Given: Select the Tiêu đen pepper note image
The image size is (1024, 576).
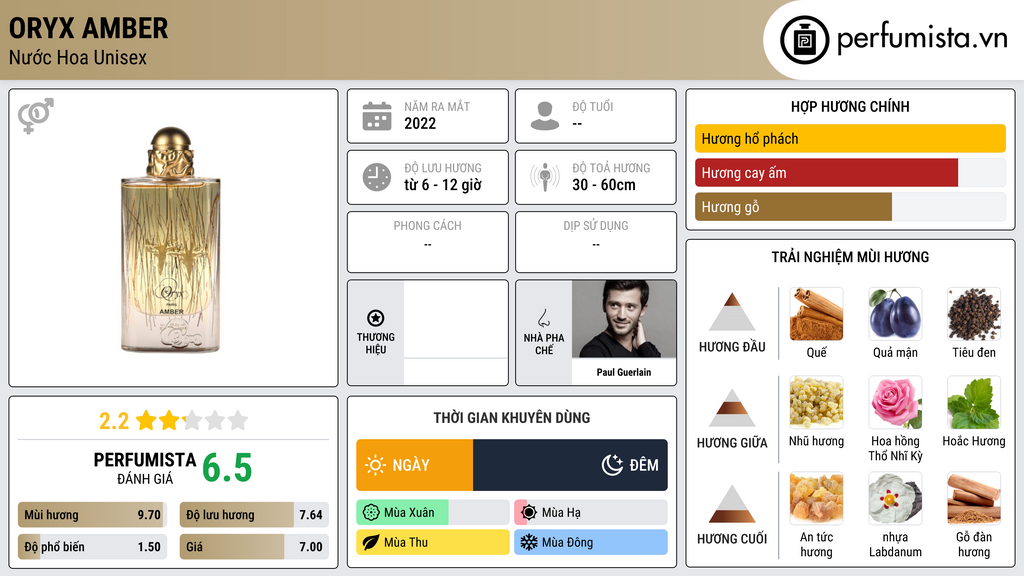Looking at the screenshot, I should pyautogui.click(x=974, y=314).
